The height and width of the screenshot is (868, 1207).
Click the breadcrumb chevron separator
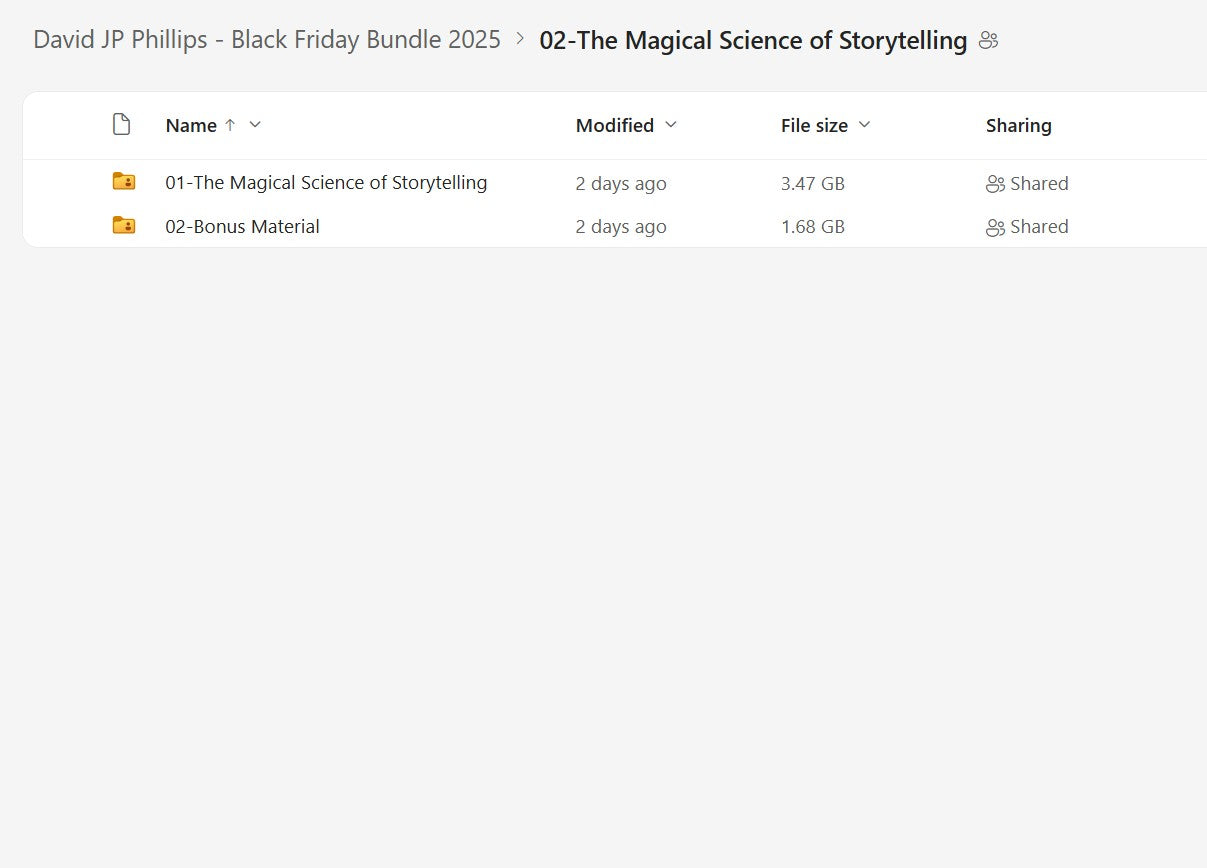[520, 40]
